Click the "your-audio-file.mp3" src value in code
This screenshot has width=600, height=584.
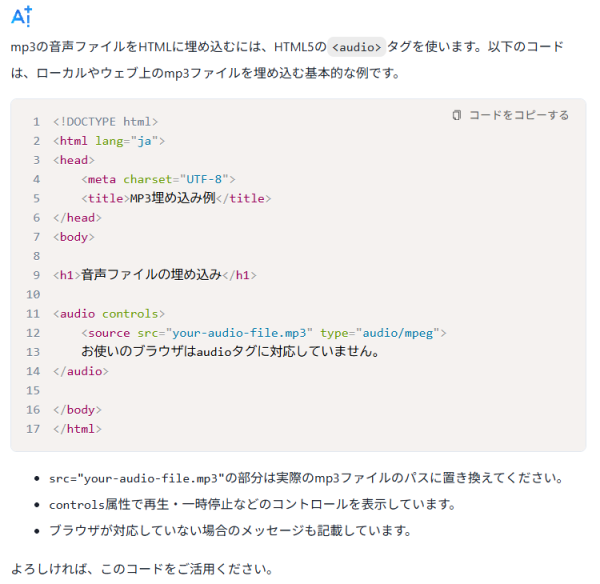[x=240, y=332]
